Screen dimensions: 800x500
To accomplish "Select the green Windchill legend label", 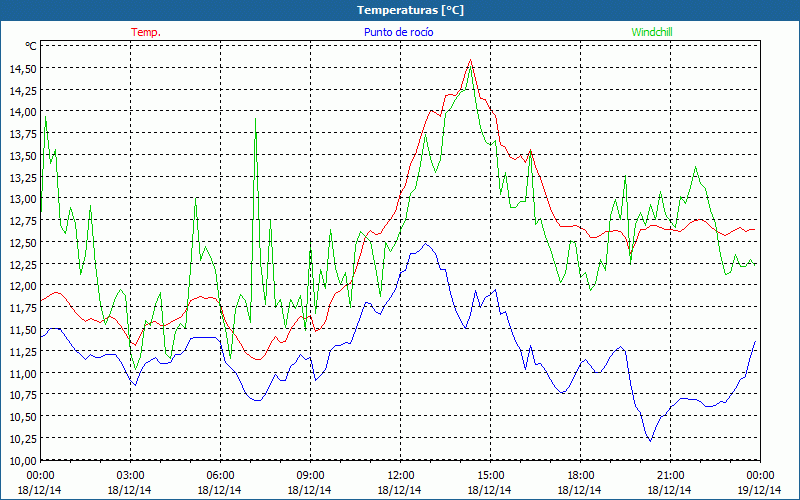I will pos(652,32).
